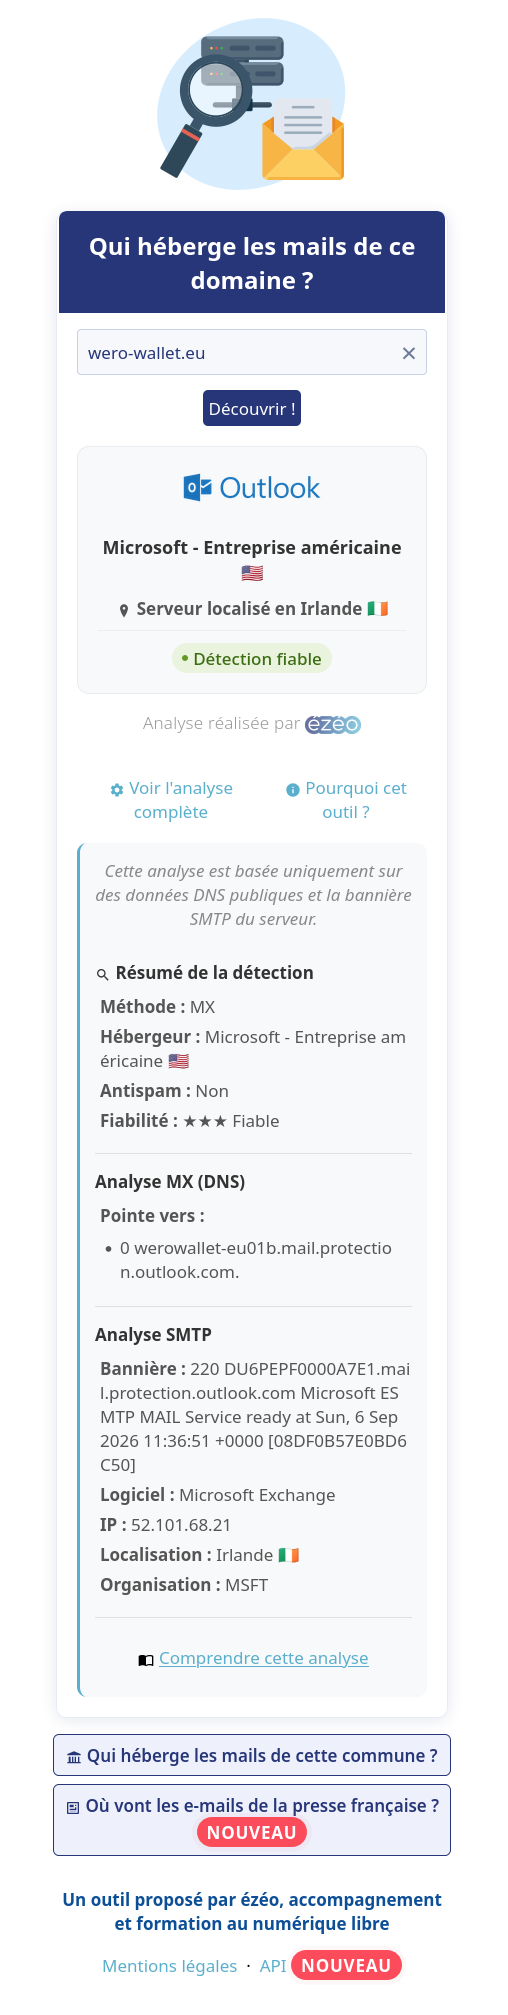
Task: Click the newspaper icon in the presse française button
Action: point(73,1807)
